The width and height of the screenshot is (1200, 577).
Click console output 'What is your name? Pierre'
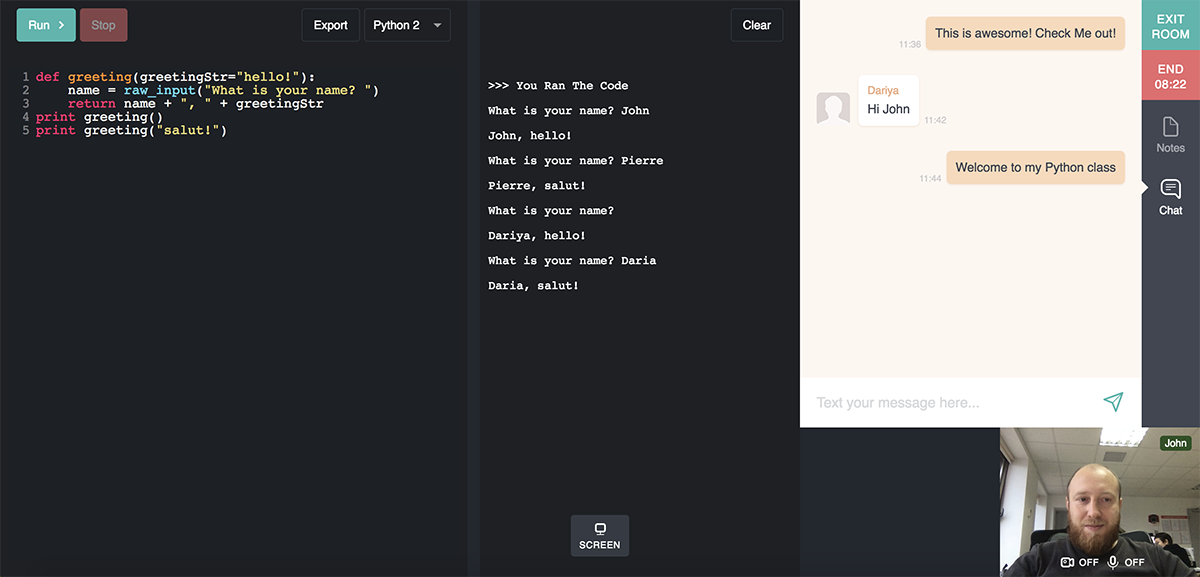pyautogui.click(x=575, y=161)
